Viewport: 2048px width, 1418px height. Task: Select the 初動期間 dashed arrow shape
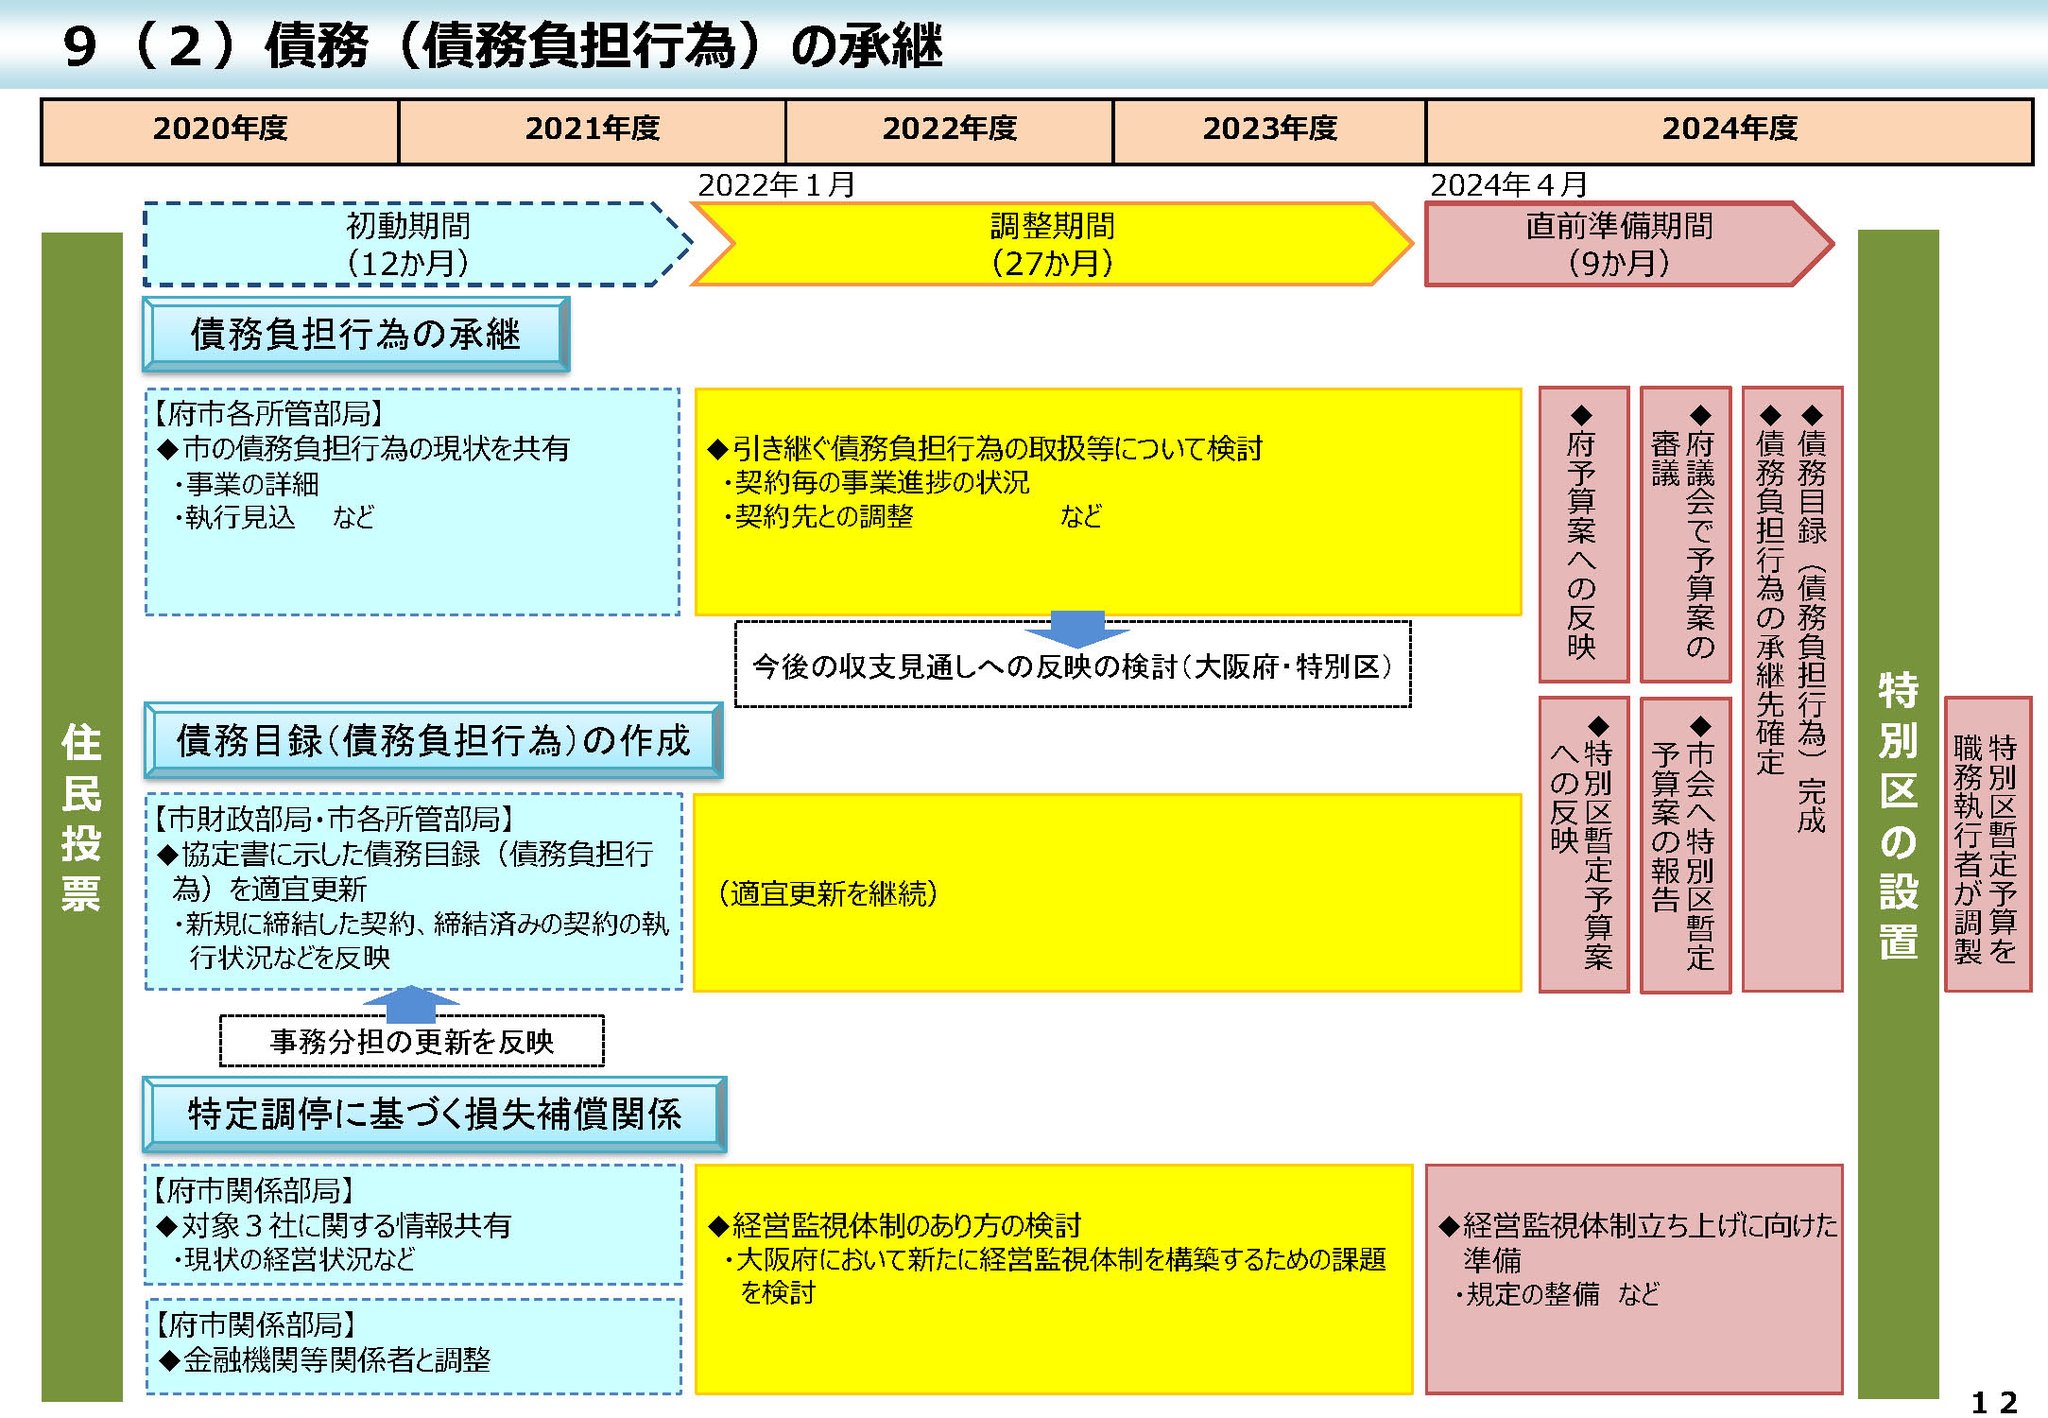click(x=408, y=244)
